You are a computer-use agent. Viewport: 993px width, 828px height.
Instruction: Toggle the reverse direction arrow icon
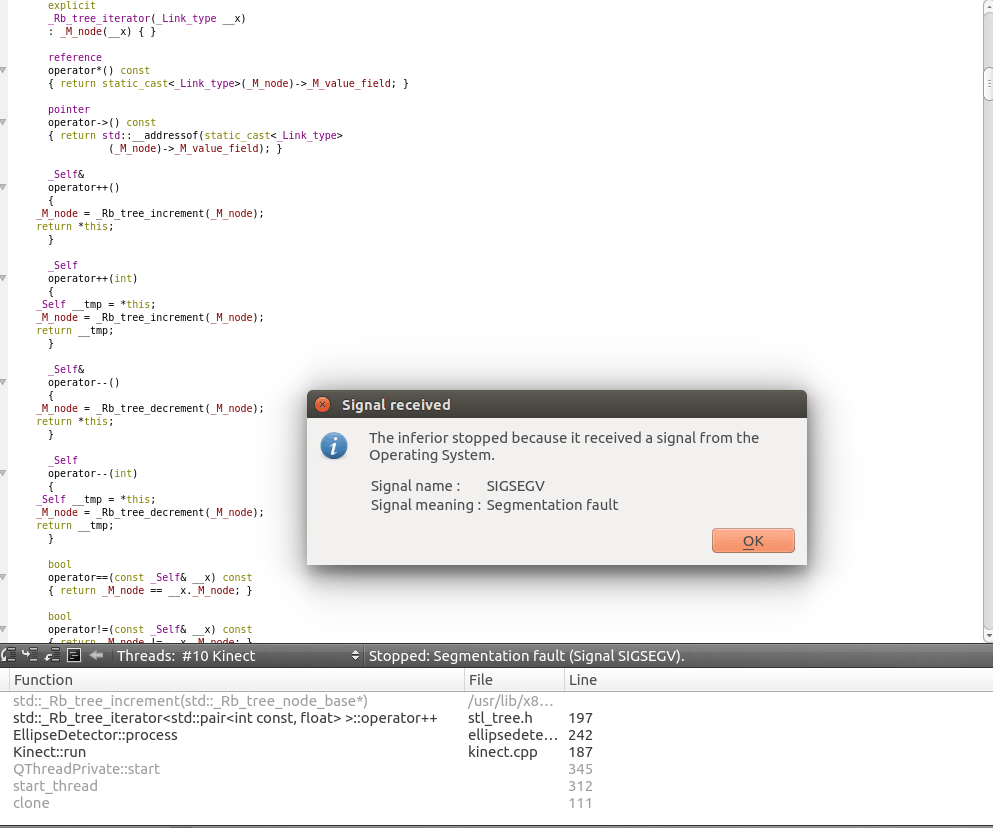96,656
